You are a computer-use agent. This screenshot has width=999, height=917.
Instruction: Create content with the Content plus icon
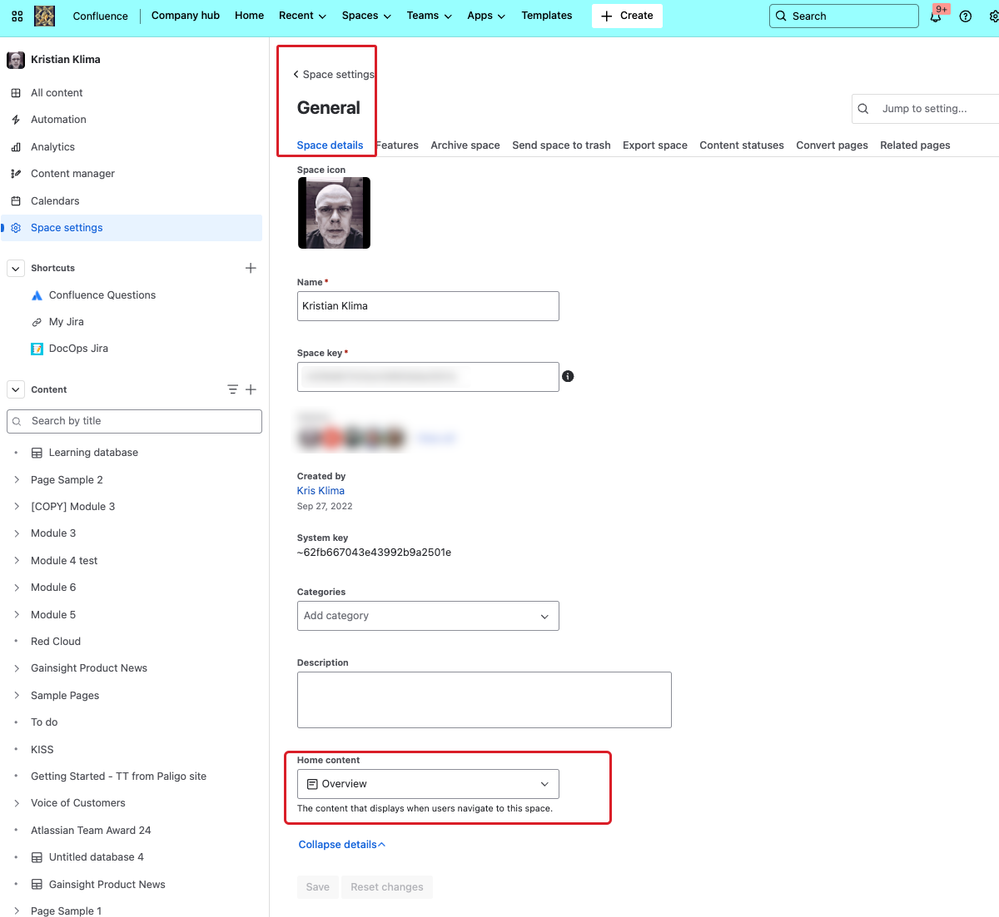point(251,389)
